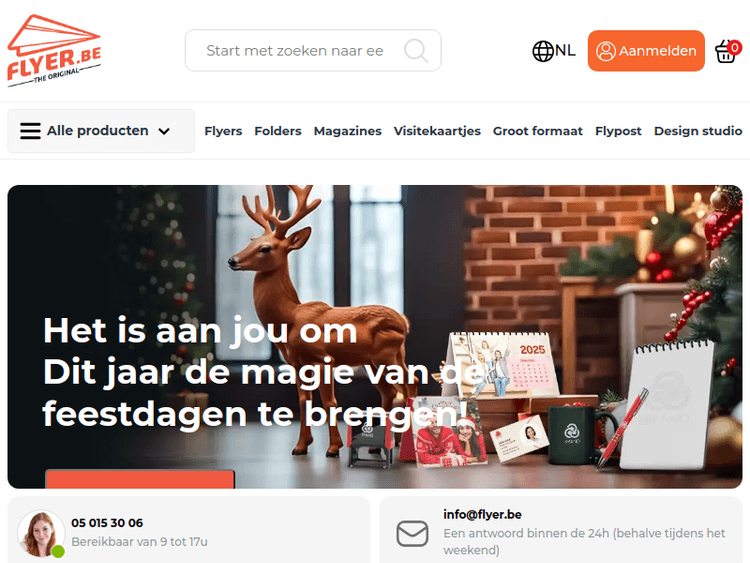750x563 pixels.
Task: Open the Flyers menu item
Action: click(223, 131)
